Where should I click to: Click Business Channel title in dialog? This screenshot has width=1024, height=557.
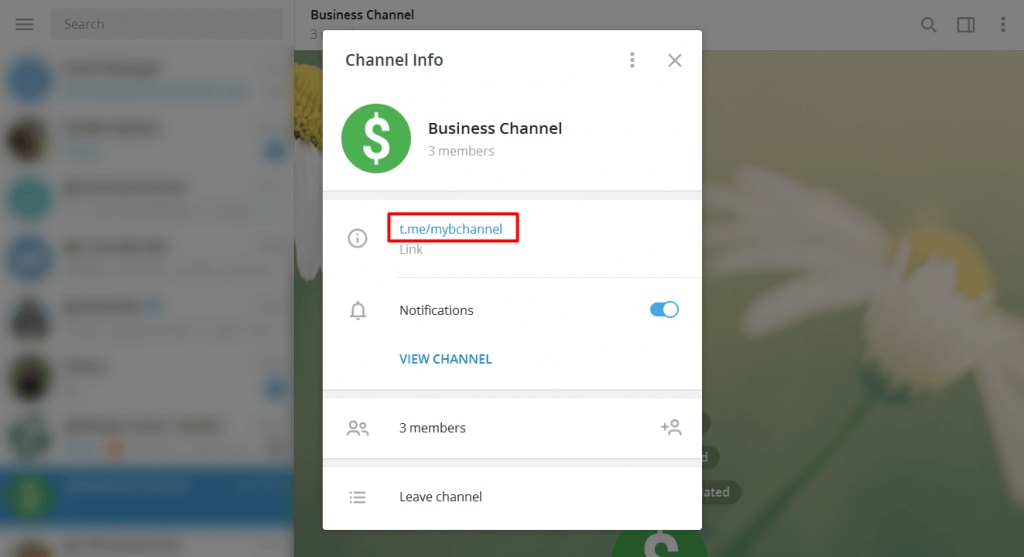(495, 128)
